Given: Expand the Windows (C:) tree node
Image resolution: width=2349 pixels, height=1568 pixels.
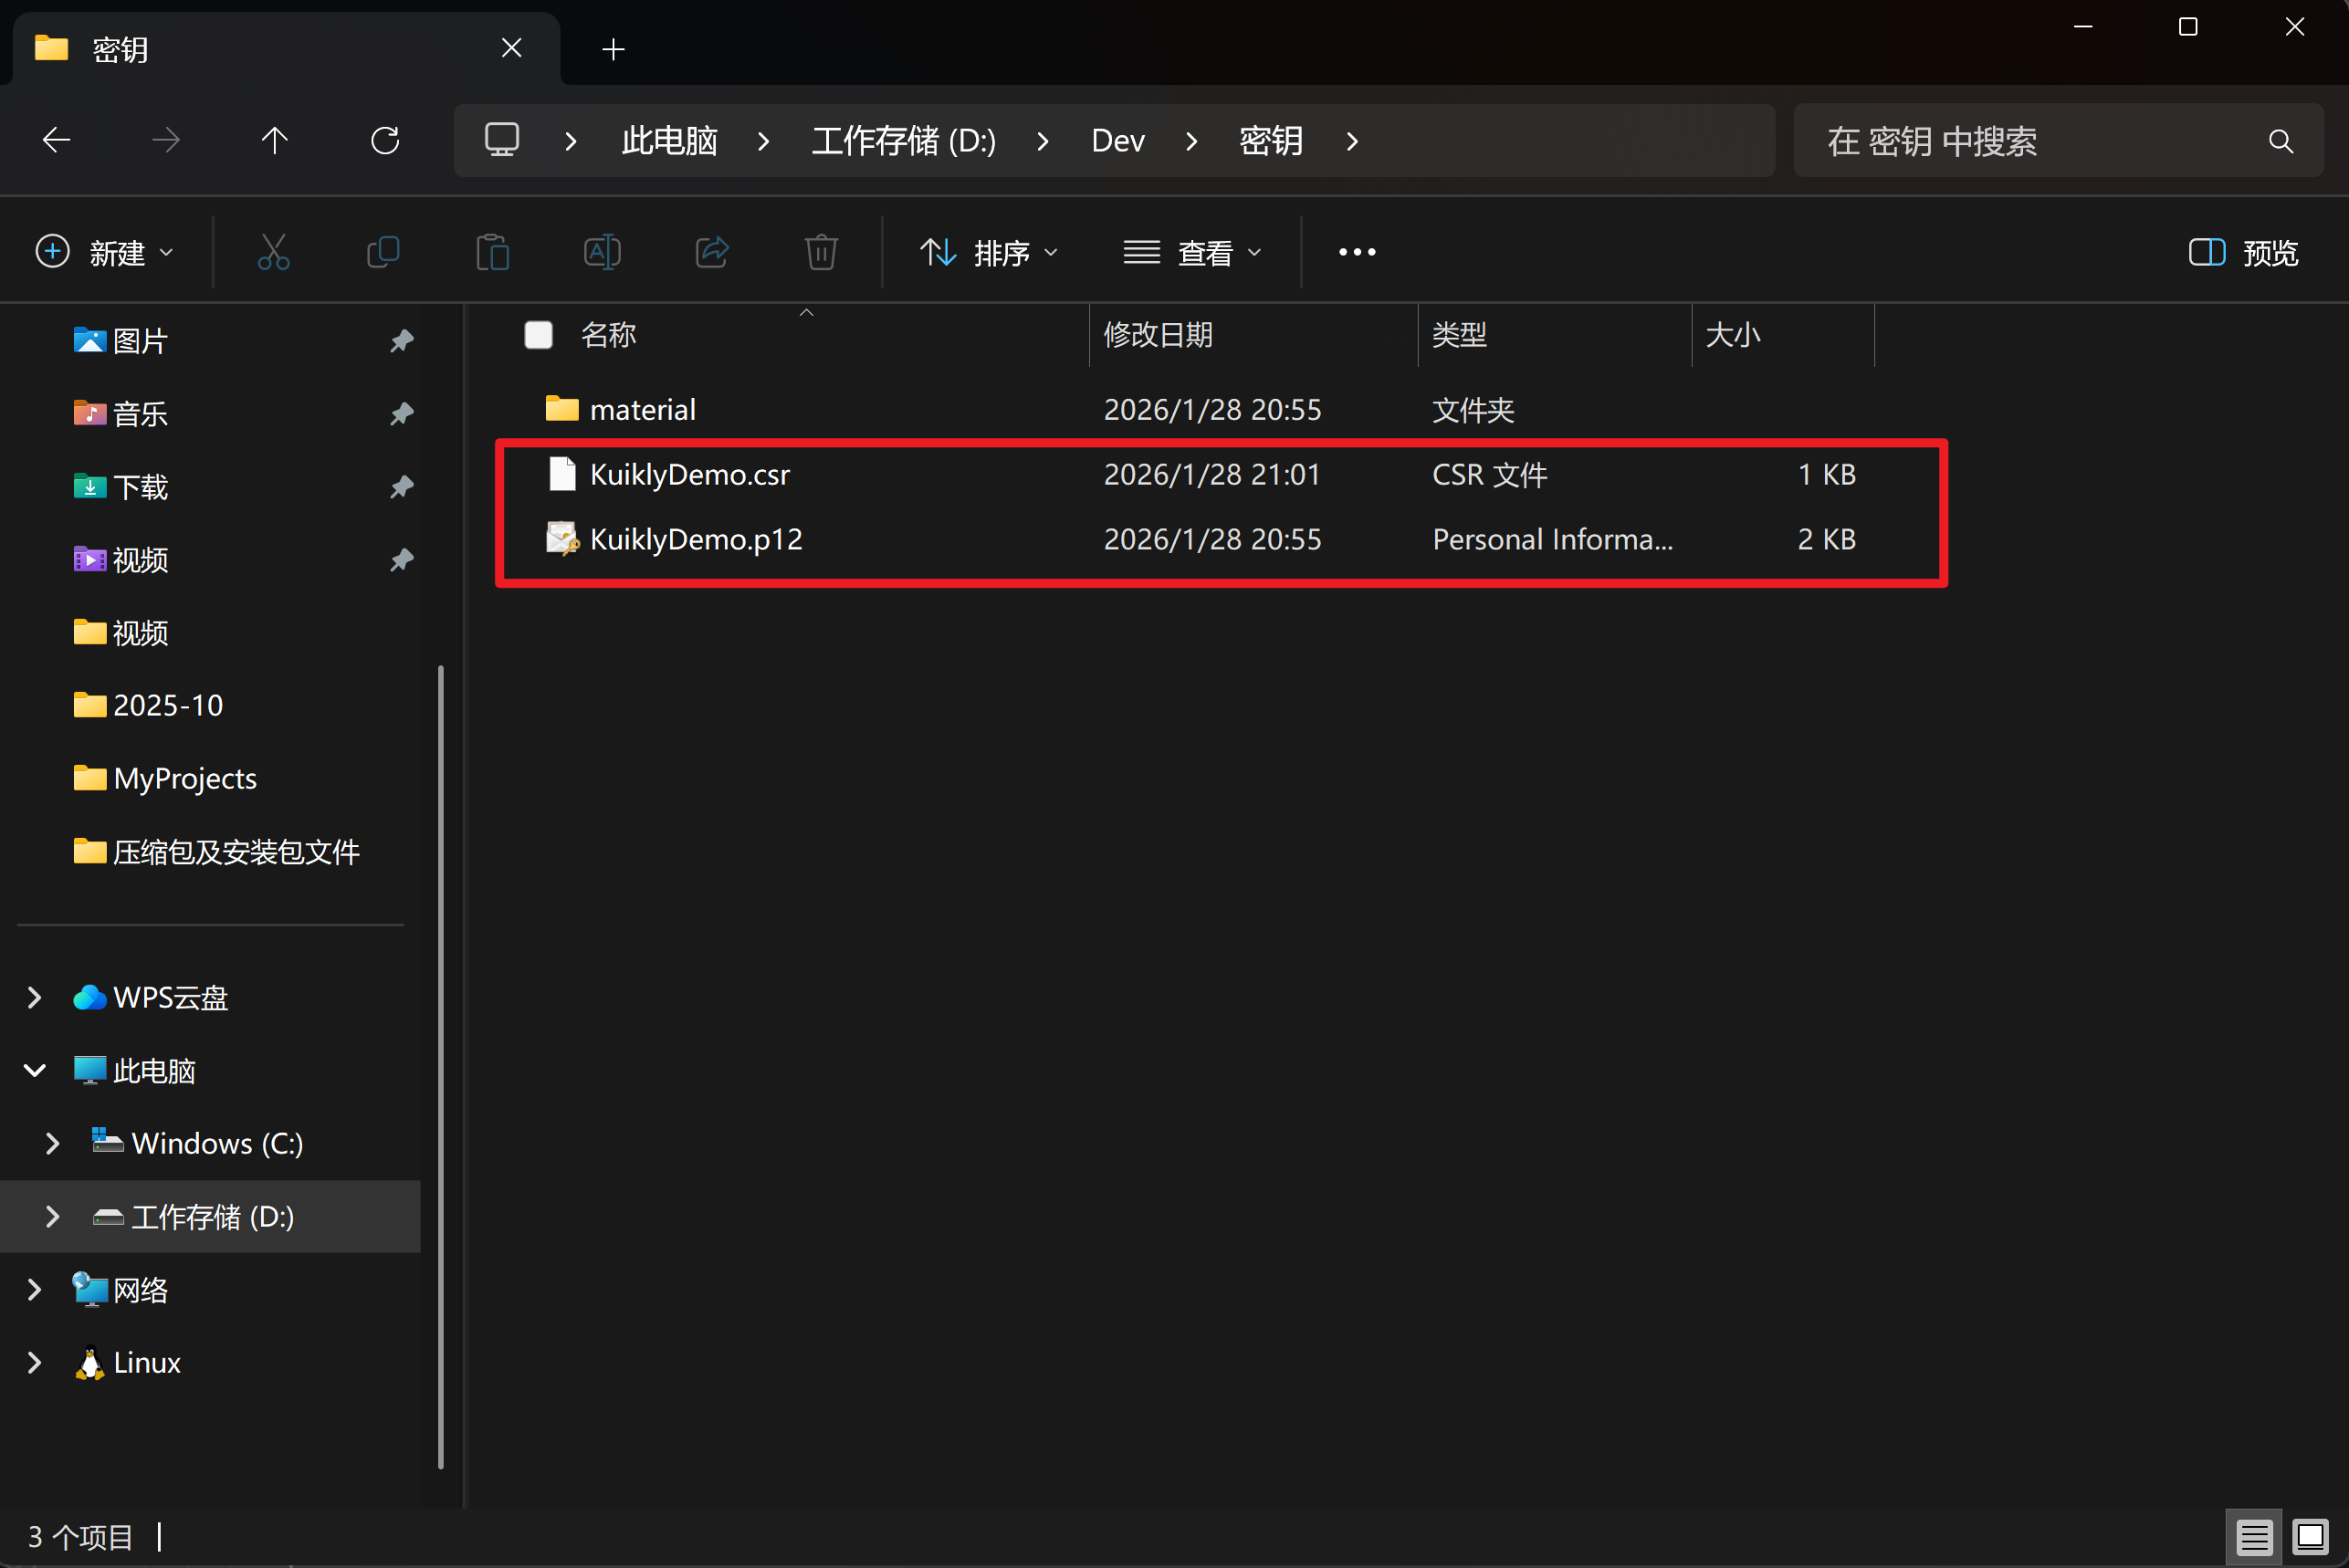Looking at the screenshot, I should point(53,1143).
